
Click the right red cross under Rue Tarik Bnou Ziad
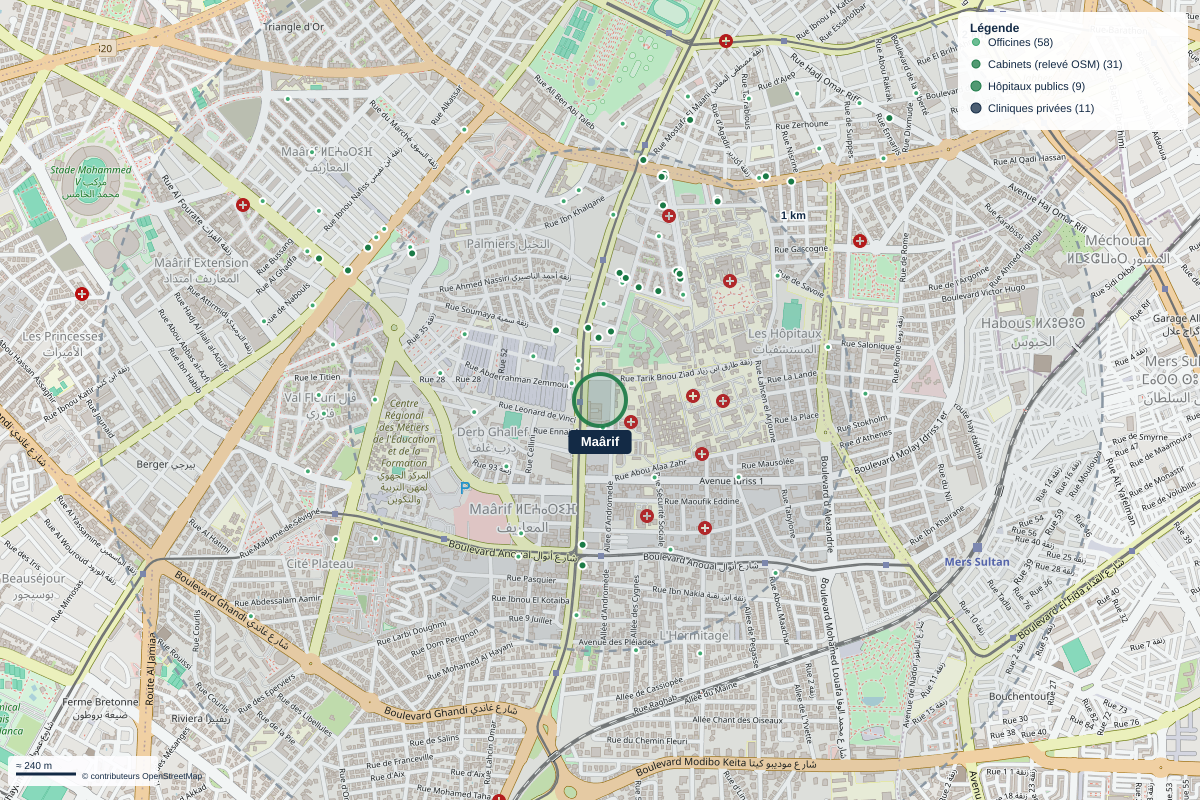[x=723, y=401]
